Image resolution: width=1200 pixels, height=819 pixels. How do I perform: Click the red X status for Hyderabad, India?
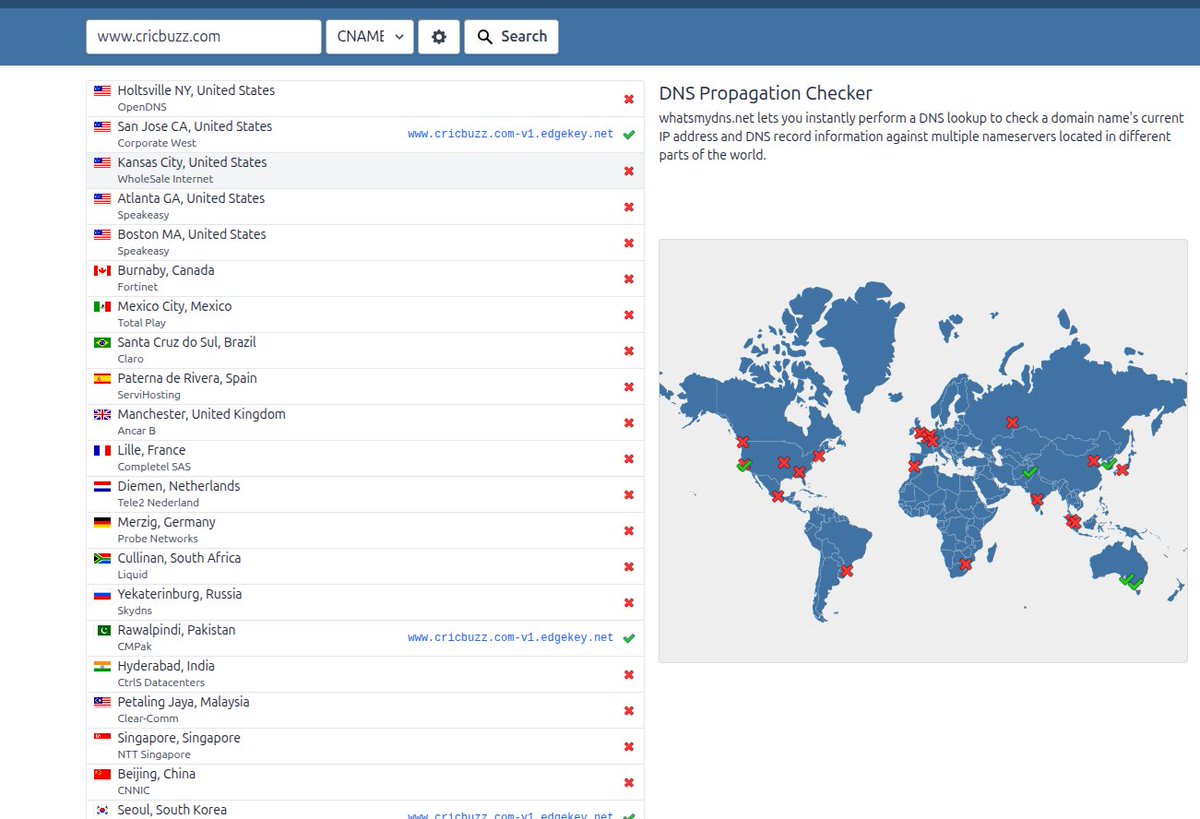coord(629,675)
